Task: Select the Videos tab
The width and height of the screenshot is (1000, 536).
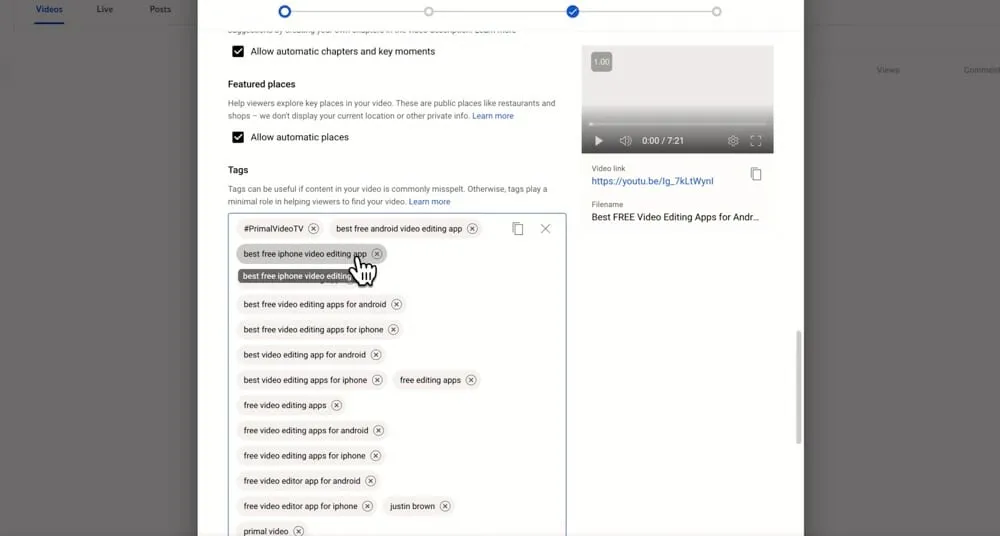Action: point(50,10)
